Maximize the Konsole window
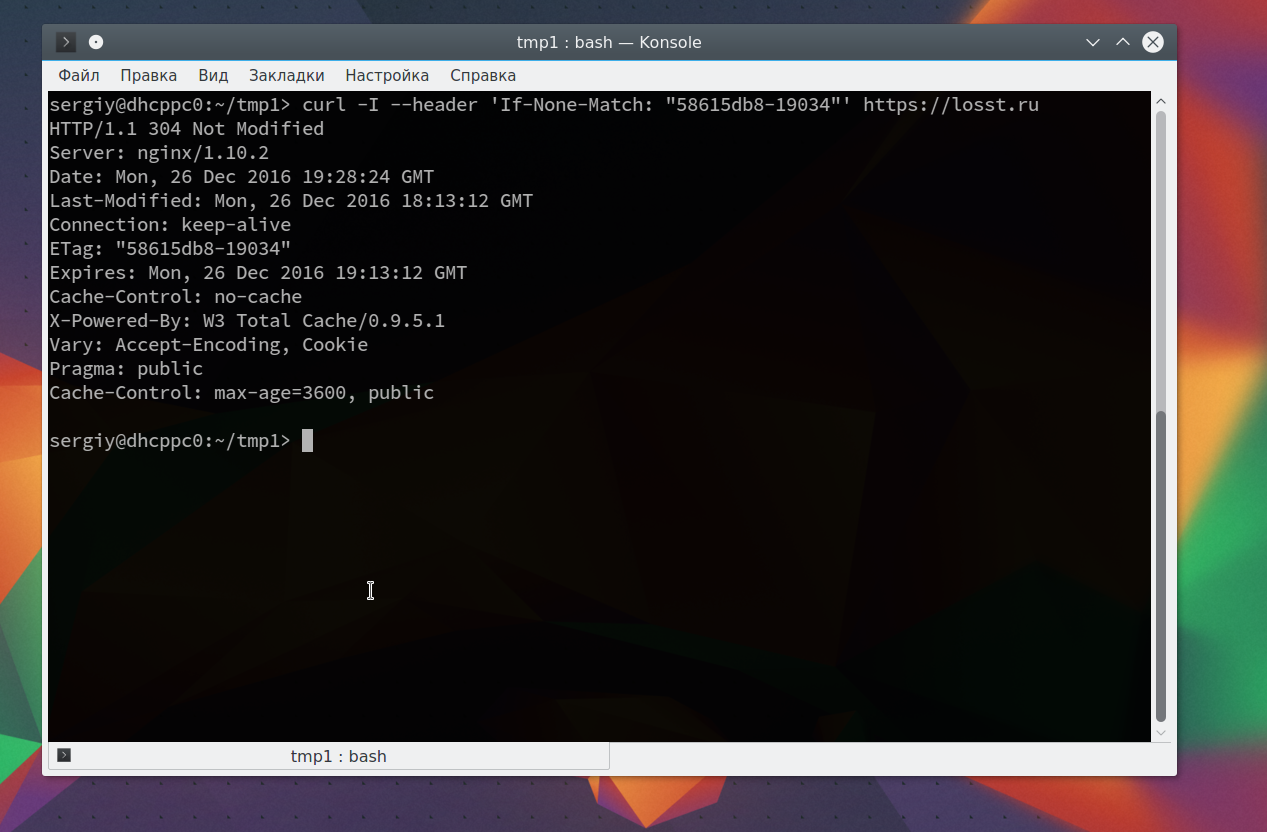 [x=1123, y=42]
